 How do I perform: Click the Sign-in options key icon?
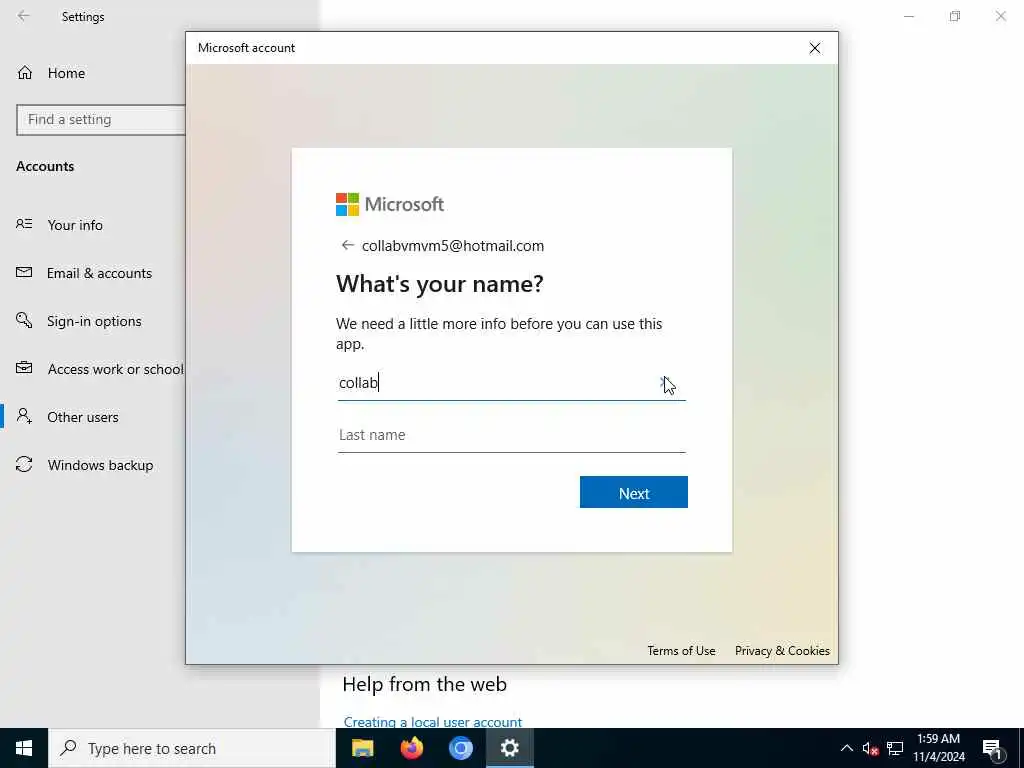[x=24, y=320]
